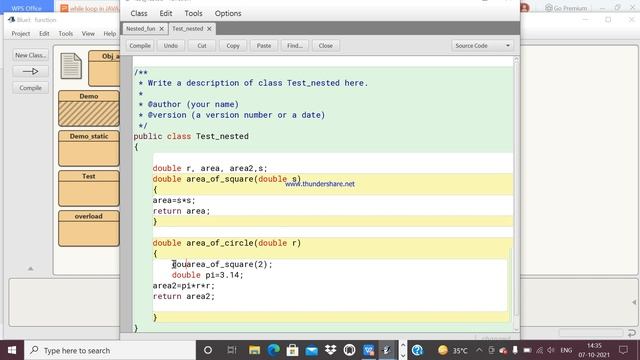Open Project menu in BlueJ main window
The width and height of the screenshot is (640, 360).
[21, 33]
